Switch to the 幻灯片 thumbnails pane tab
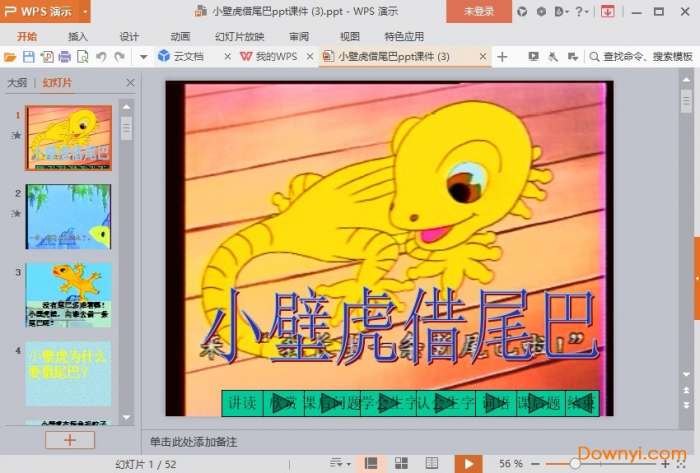700x473 pixels. coord(57,83)
